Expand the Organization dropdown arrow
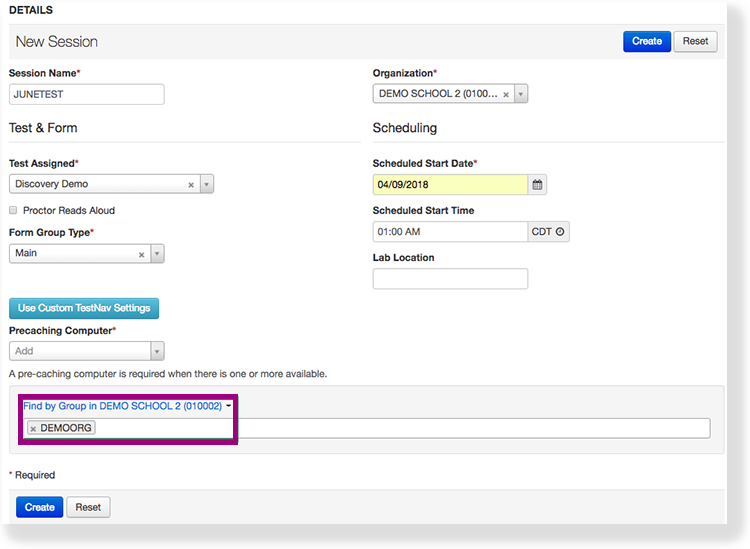This screenshot has width=750, height=549. tap(521, 95)
